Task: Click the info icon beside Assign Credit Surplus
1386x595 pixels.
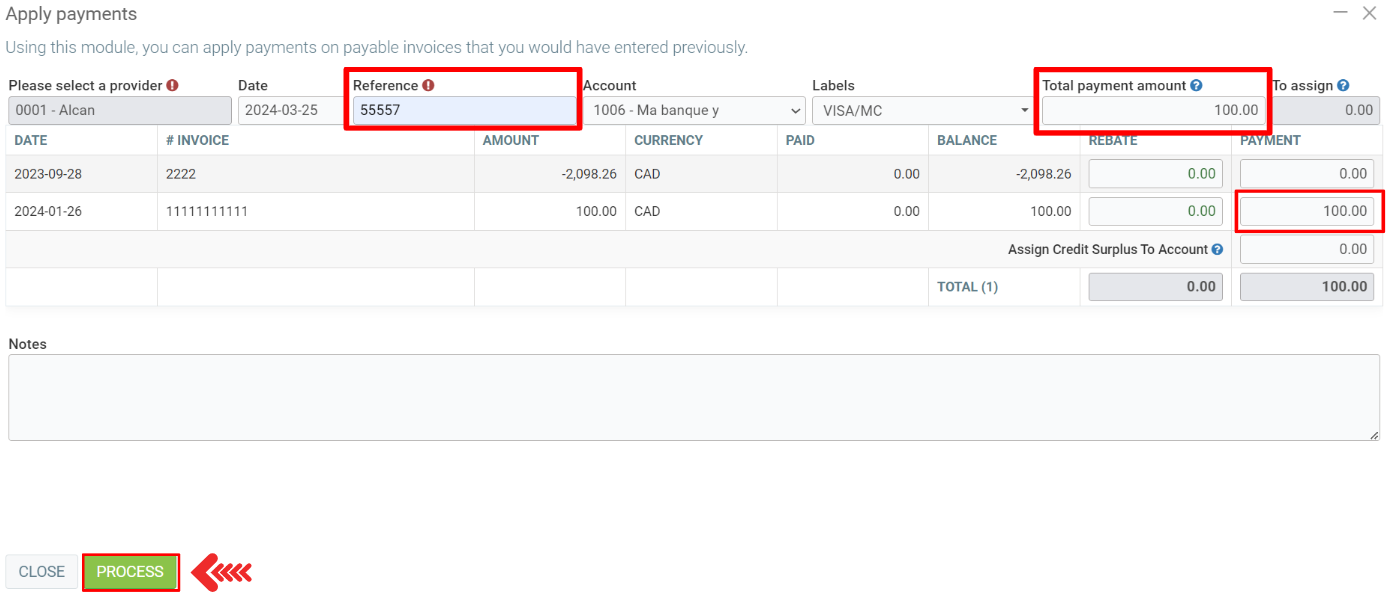Action: (x=1217, y=250)
